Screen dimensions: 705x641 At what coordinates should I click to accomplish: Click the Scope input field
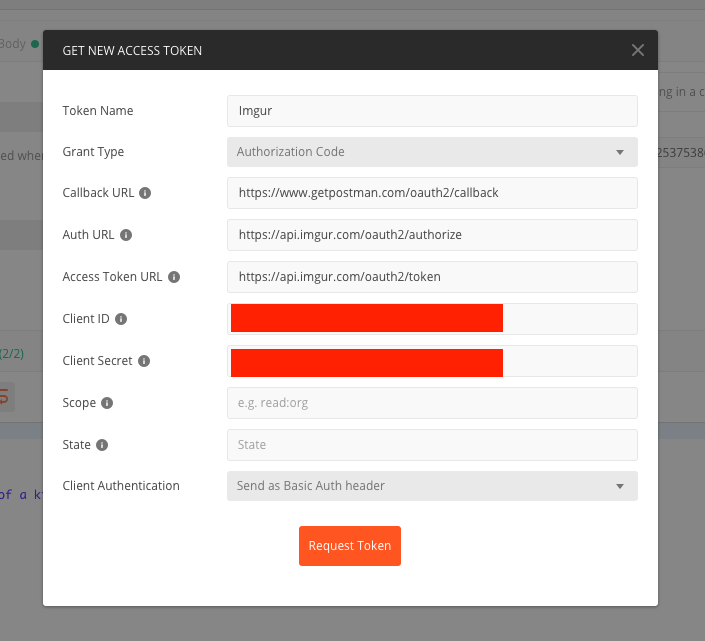click(432, 403)
